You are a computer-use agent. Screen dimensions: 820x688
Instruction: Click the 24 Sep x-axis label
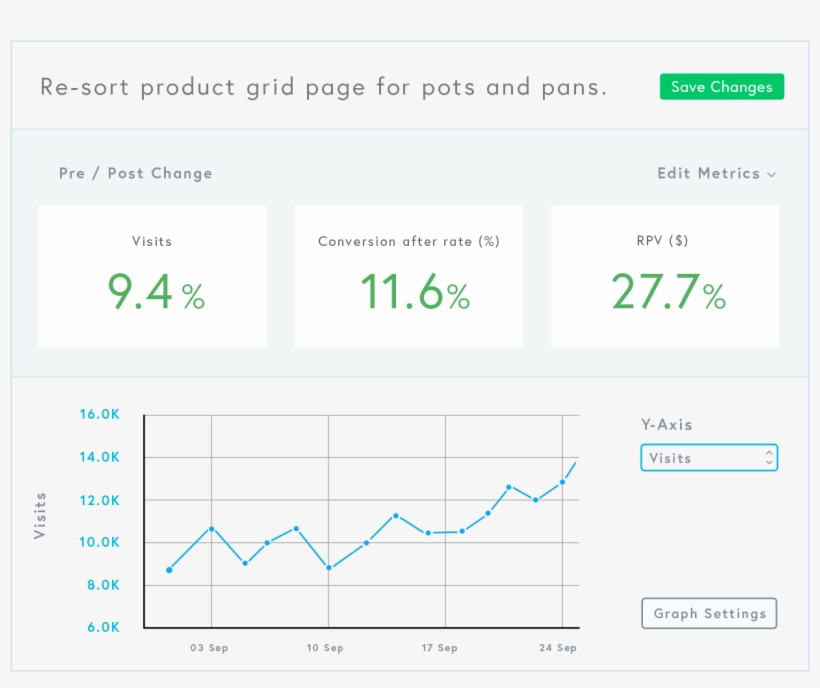(x=557, y=648)
